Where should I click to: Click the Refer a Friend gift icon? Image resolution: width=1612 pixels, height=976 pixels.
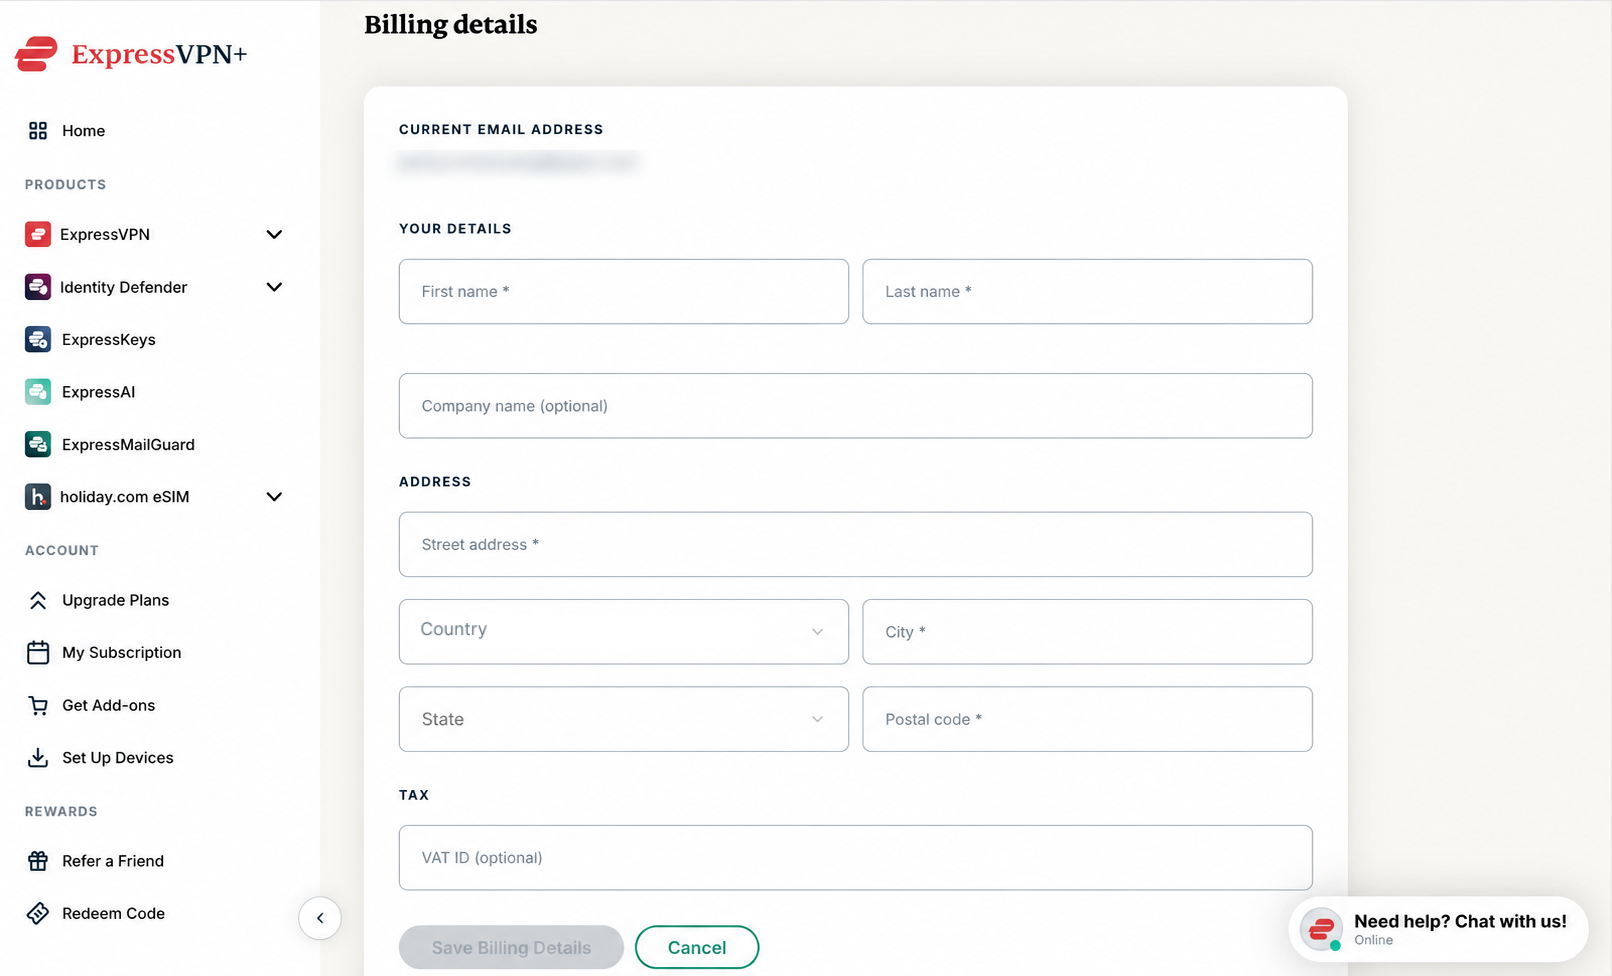[38, 861]
